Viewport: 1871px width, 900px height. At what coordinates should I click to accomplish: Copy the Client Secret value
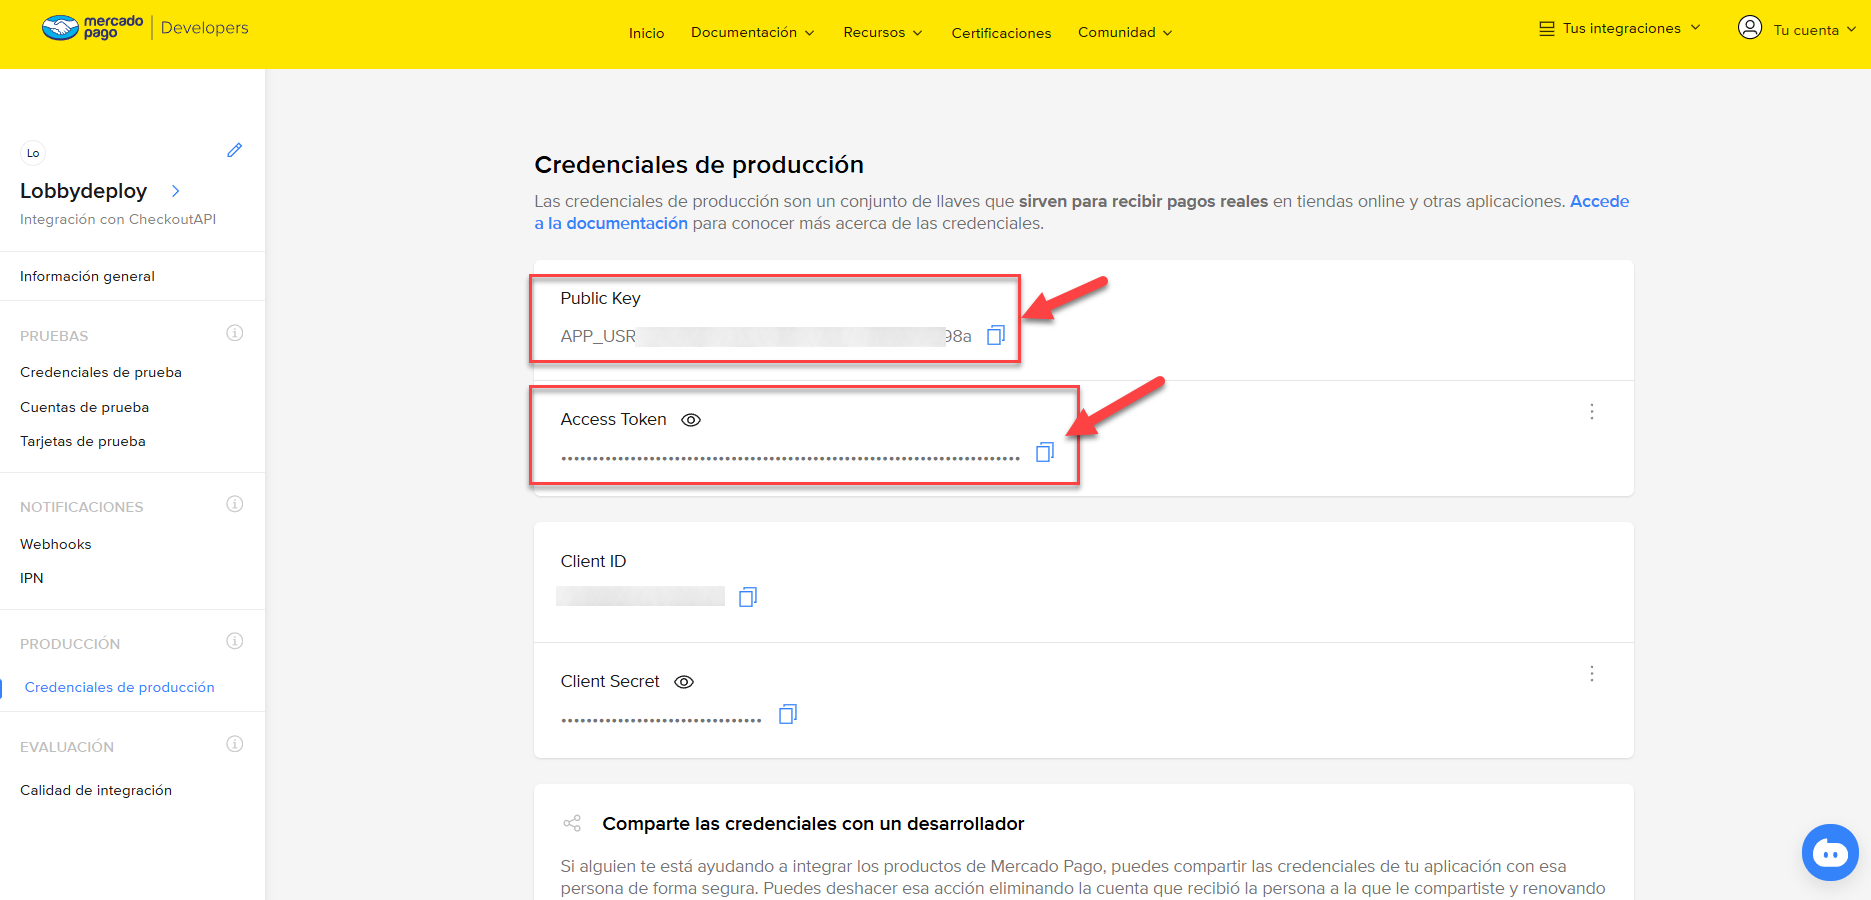(787, 714)
